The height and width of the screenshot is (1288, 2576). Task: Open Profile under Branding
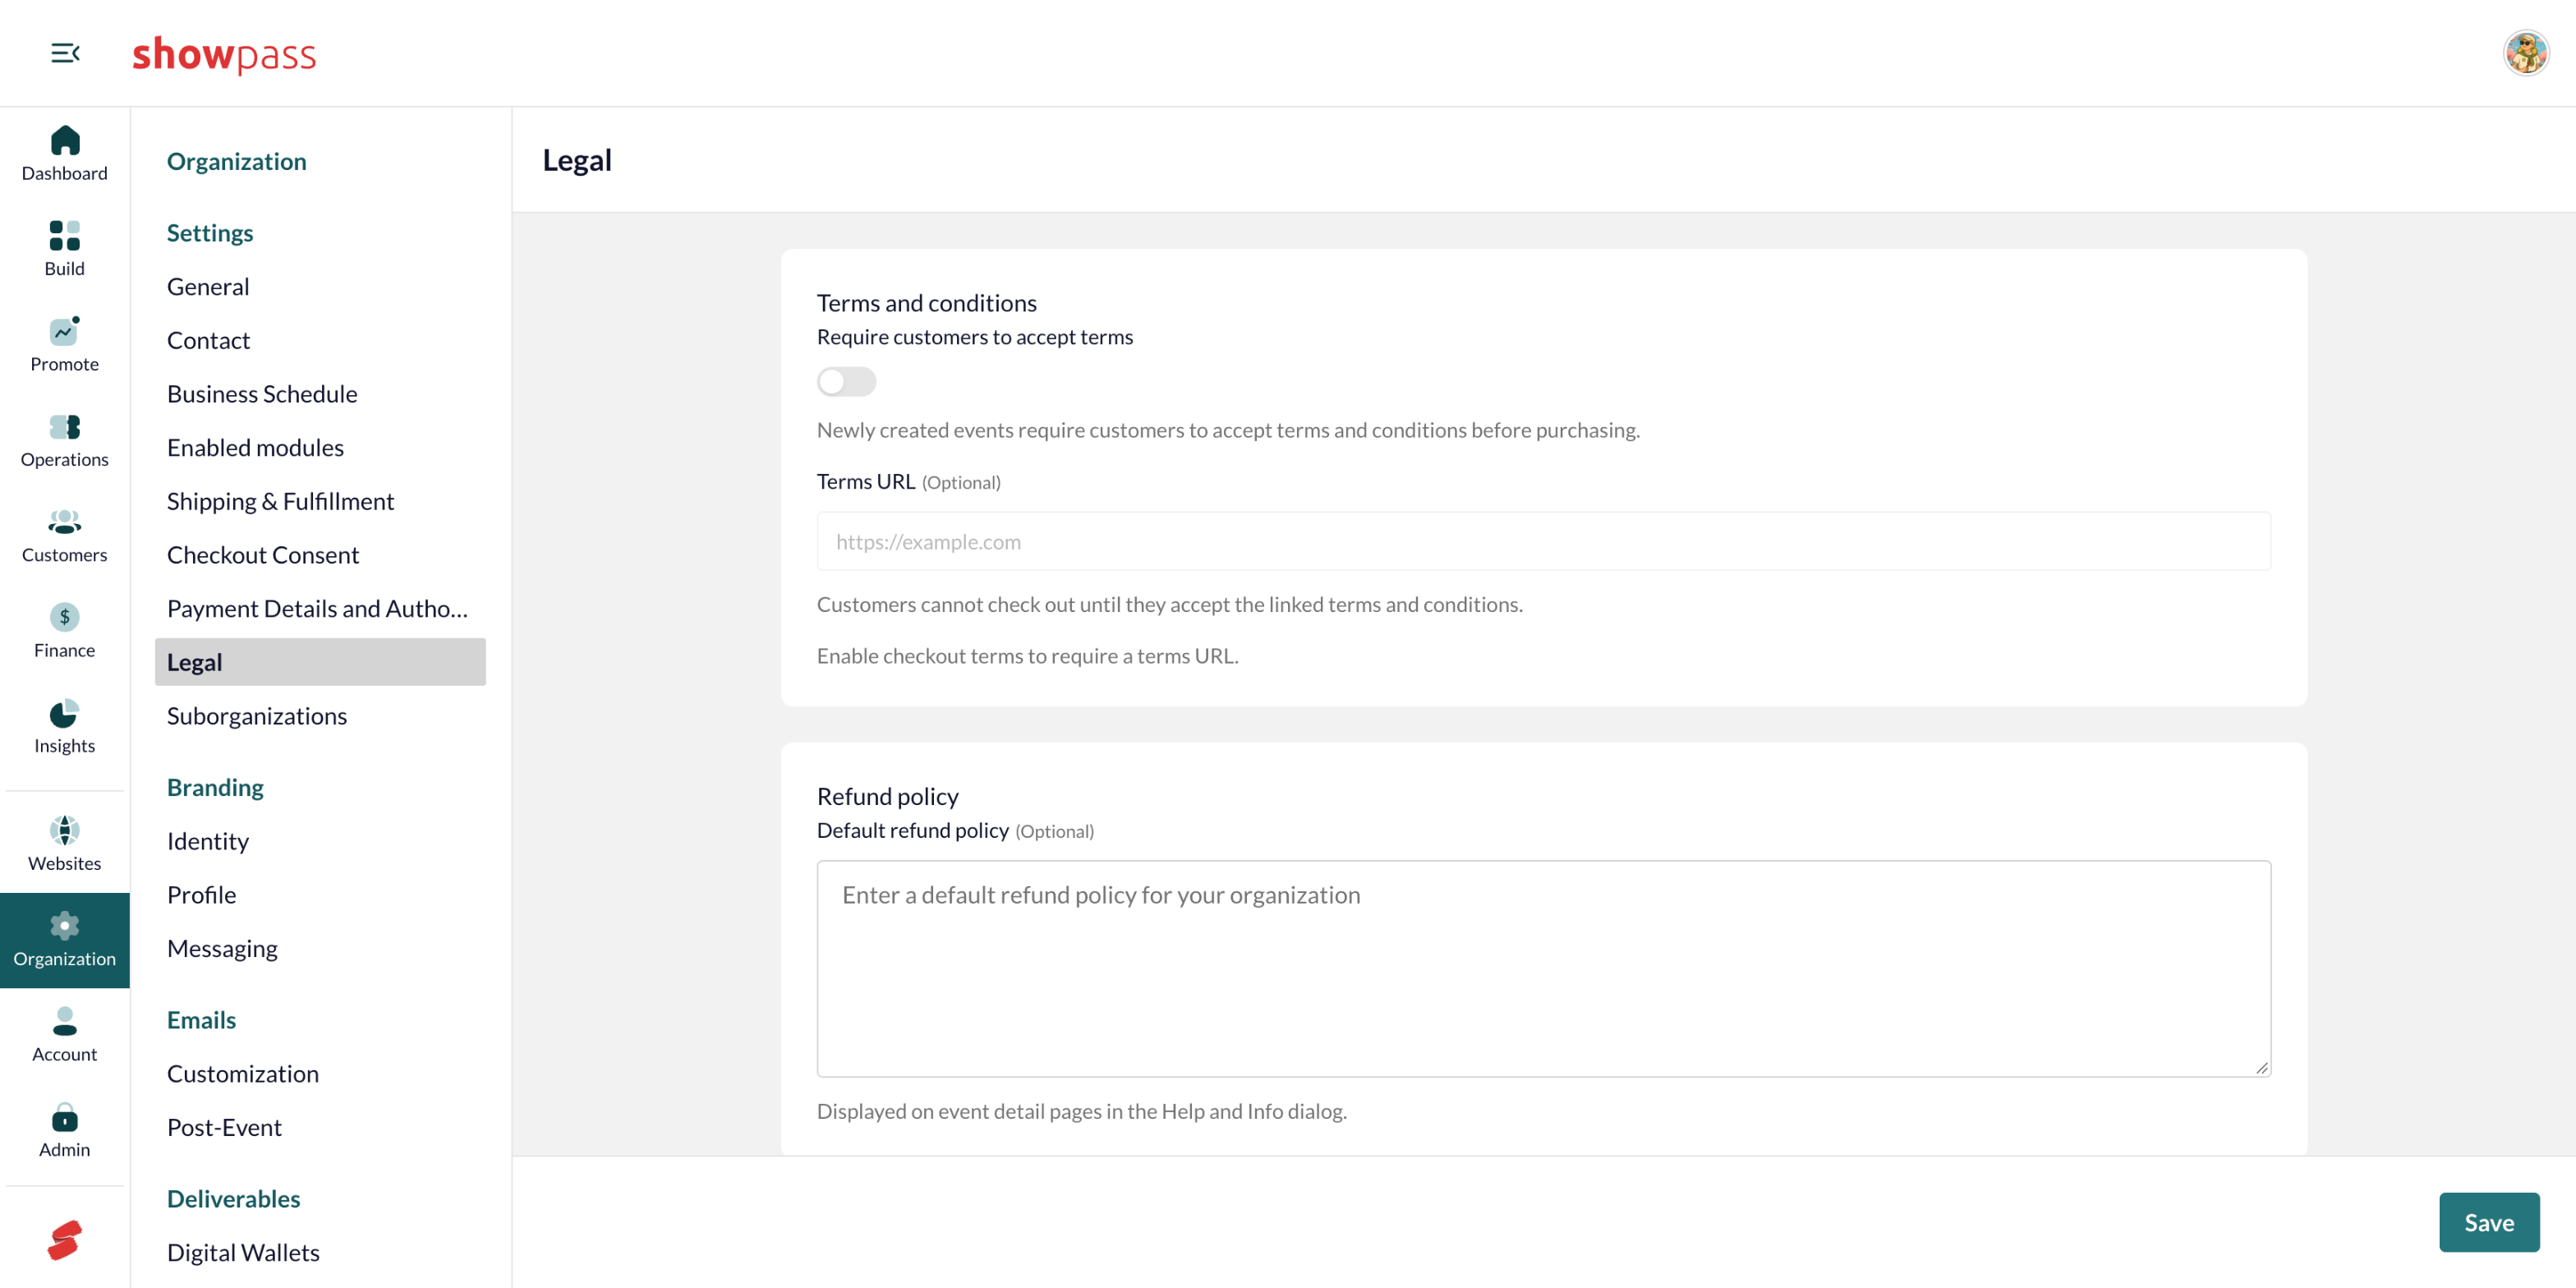[202, 895]
